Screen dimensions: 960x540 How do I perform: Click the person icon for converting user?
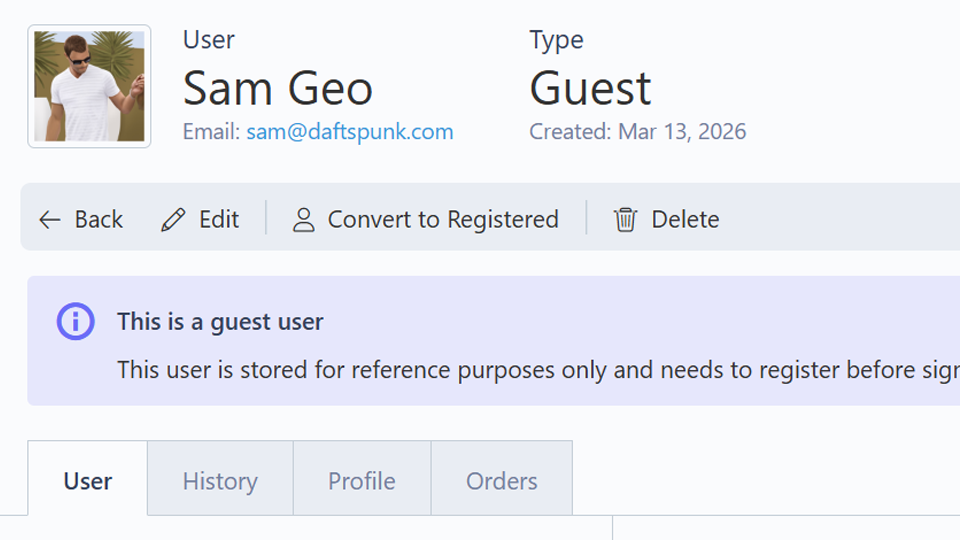303,220
